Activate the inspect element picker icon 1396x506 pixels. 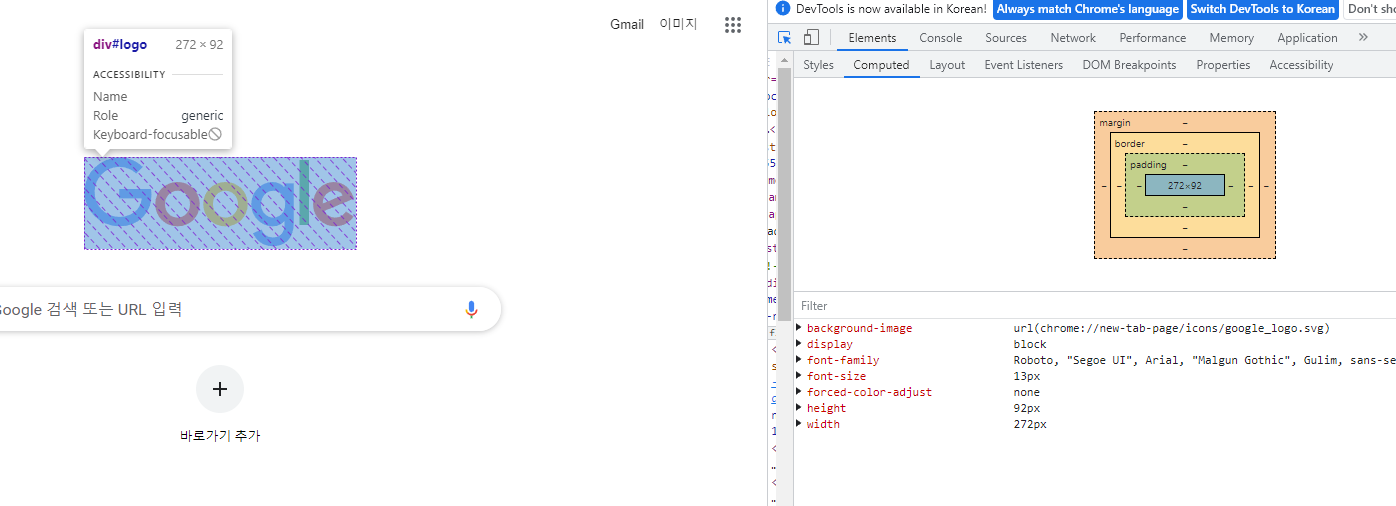click(785, 38)
